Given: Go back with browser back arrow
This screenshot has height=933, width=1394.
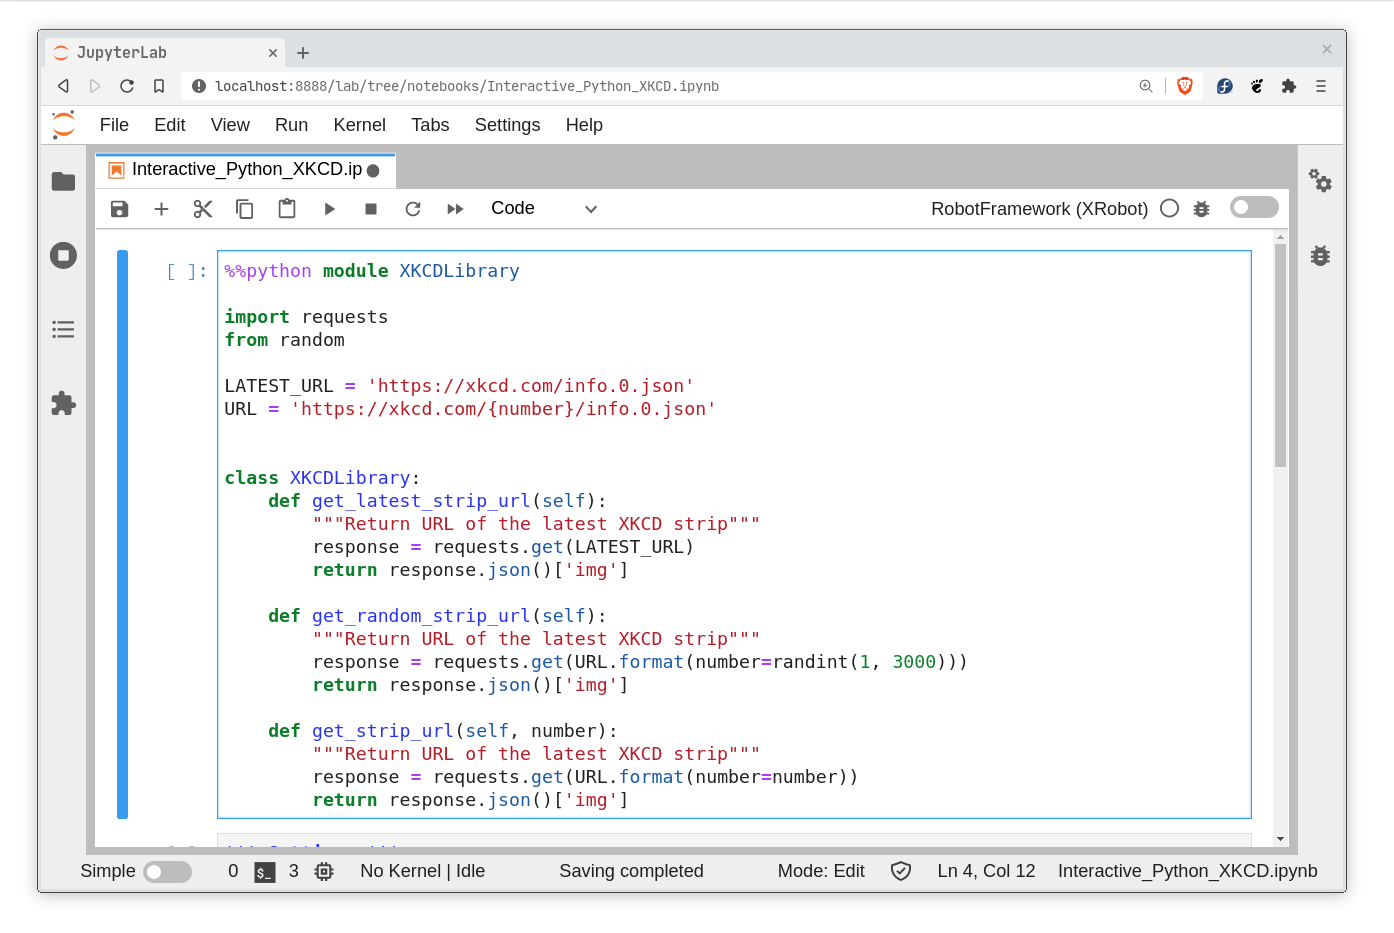Looking at the screenshot, I should pos(63,86).
